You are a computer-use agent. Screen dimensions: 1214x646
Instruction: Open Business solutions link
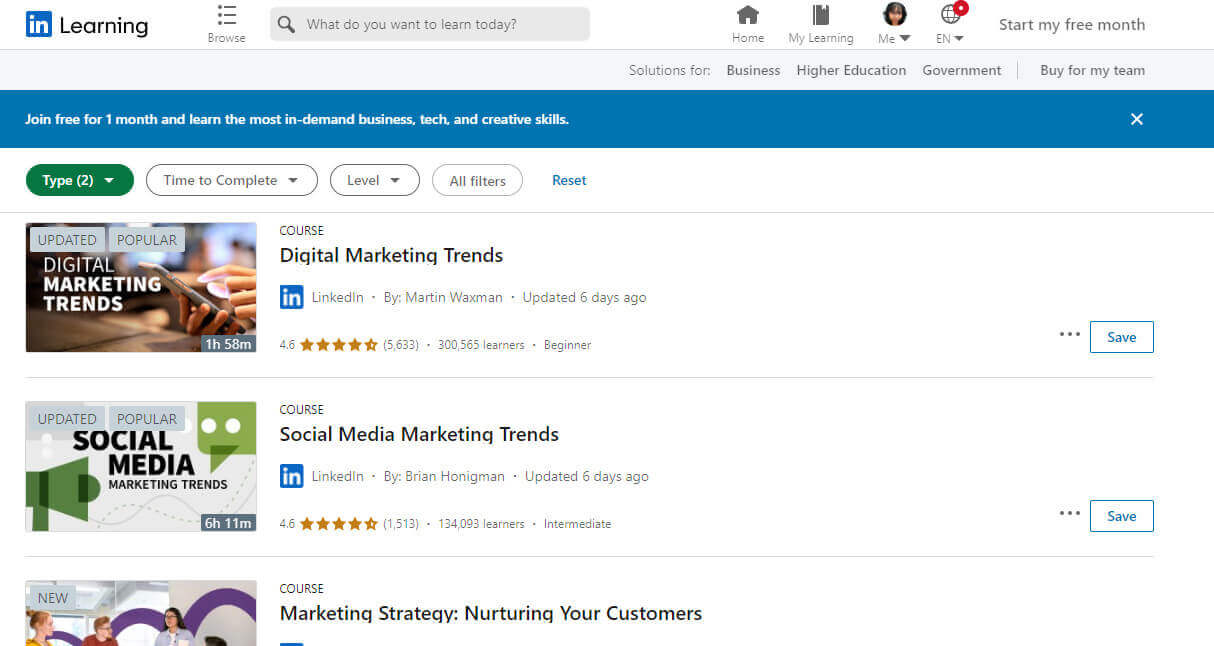(x=753, y=70)
